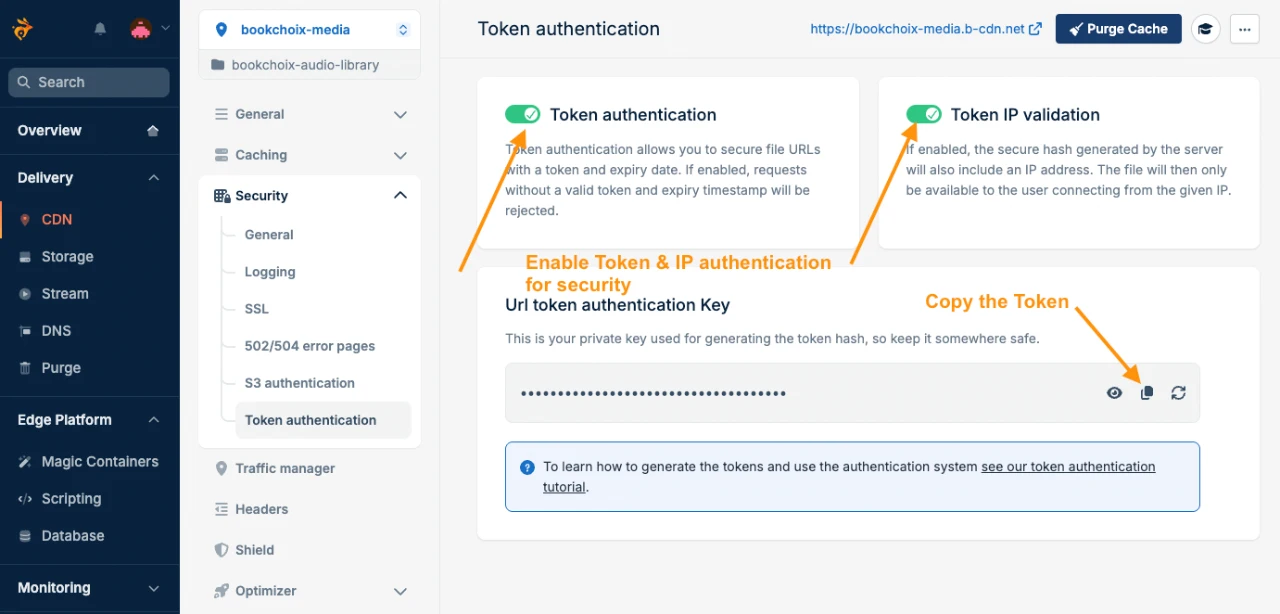Copy the URL token authentication key
The height and width of the screenshot is (614, 1280).
click(1146, 392)
